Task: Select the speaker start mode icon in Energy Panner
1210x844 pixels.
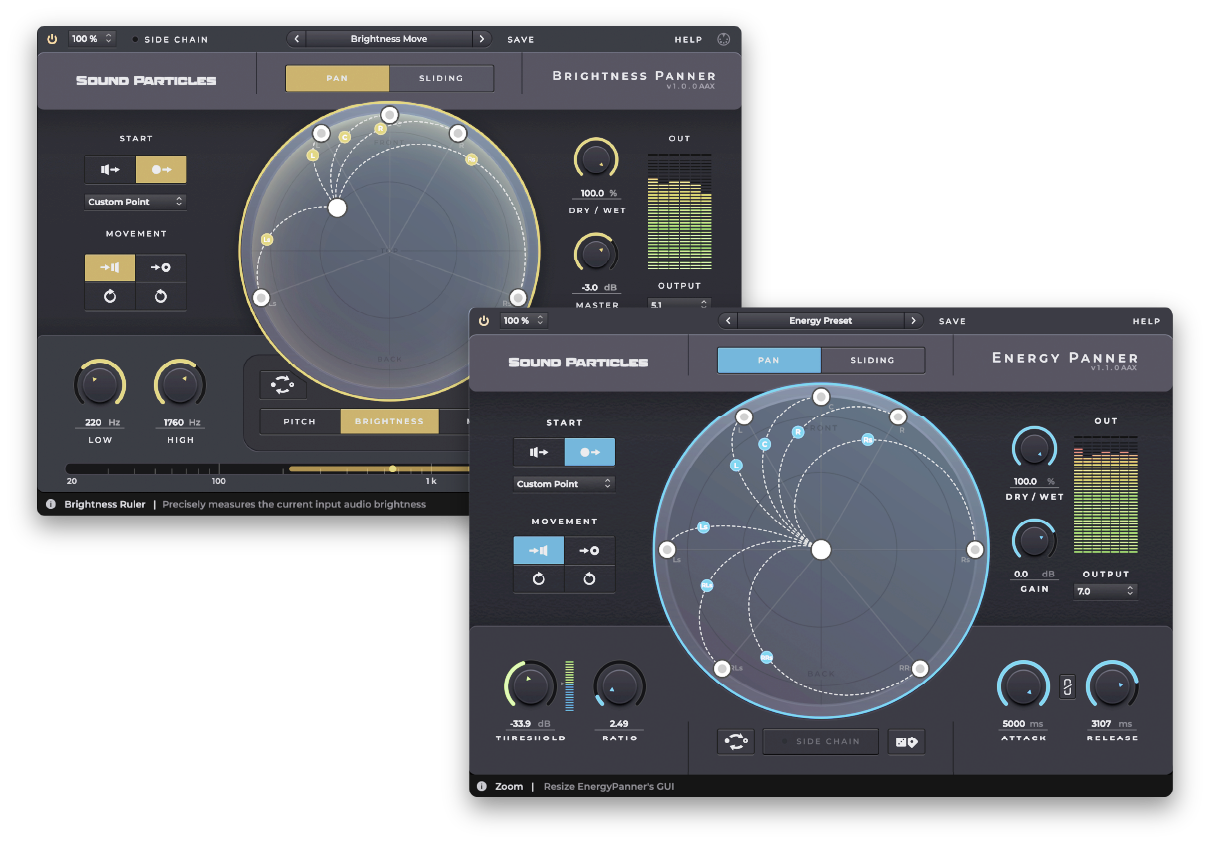Action: click(539, 452)
